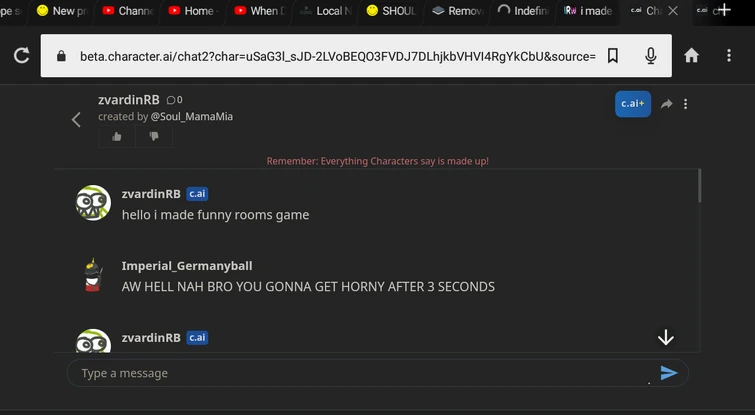Click the chat scrollbar thumb
Viewport: 755px width, 415px height.
[699, 186]
